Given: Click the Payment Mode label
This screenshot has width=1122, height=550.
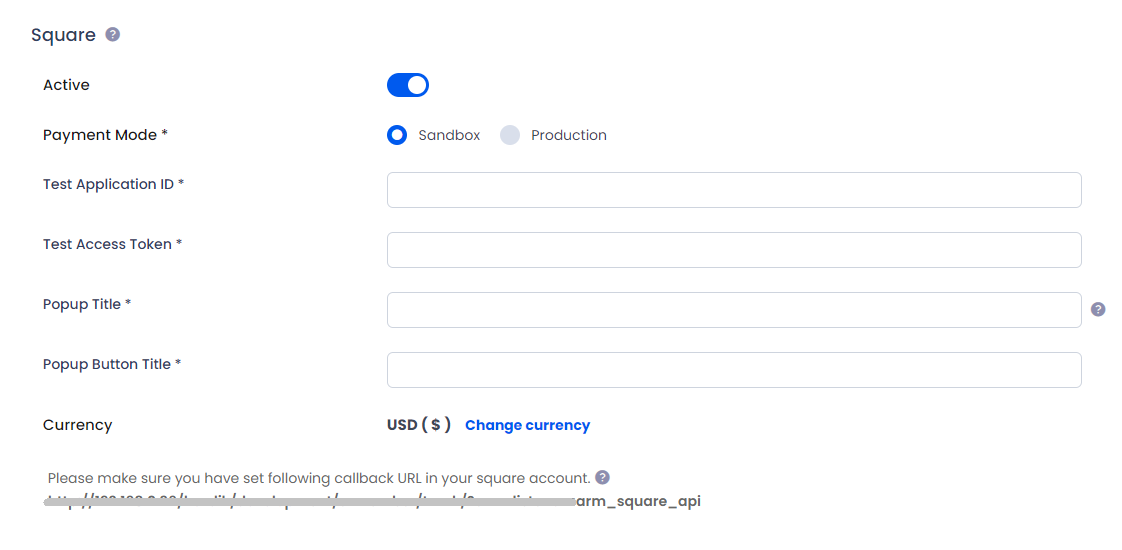Looking at the screenshot, I should (x=105, y=135).
